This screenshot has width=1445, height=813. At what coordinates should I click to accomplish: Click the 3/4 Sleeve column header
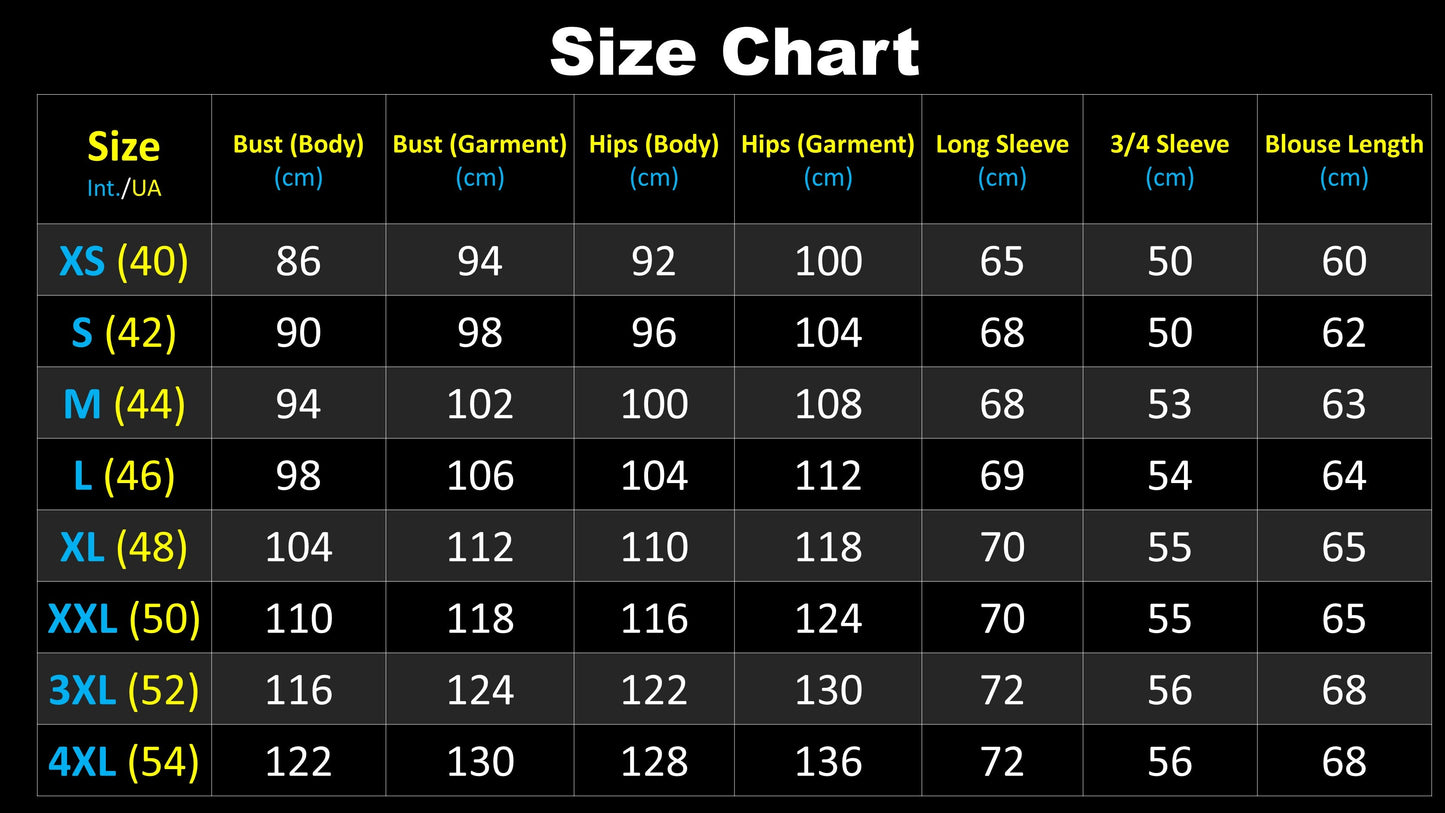1169,159
